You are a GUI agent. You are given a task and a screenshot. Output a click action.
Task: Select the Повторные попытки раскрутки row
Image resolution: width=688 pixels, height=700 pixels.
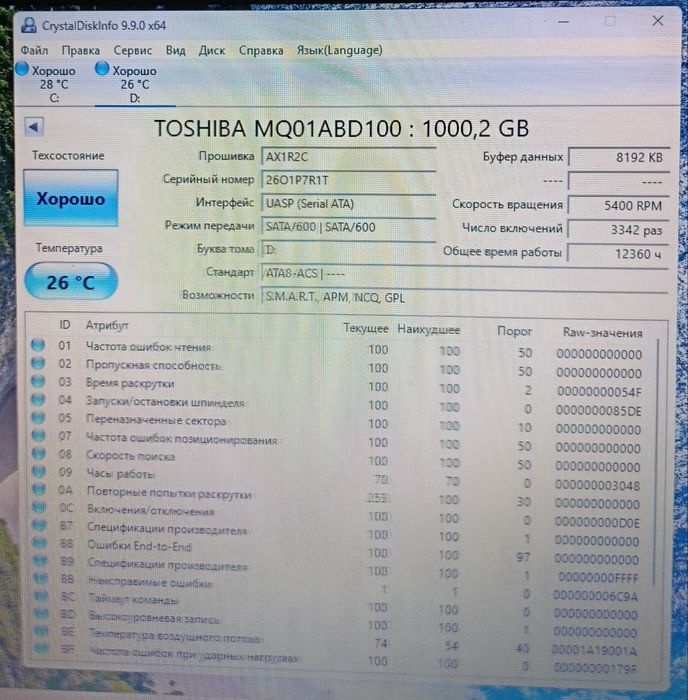point(339,496)
